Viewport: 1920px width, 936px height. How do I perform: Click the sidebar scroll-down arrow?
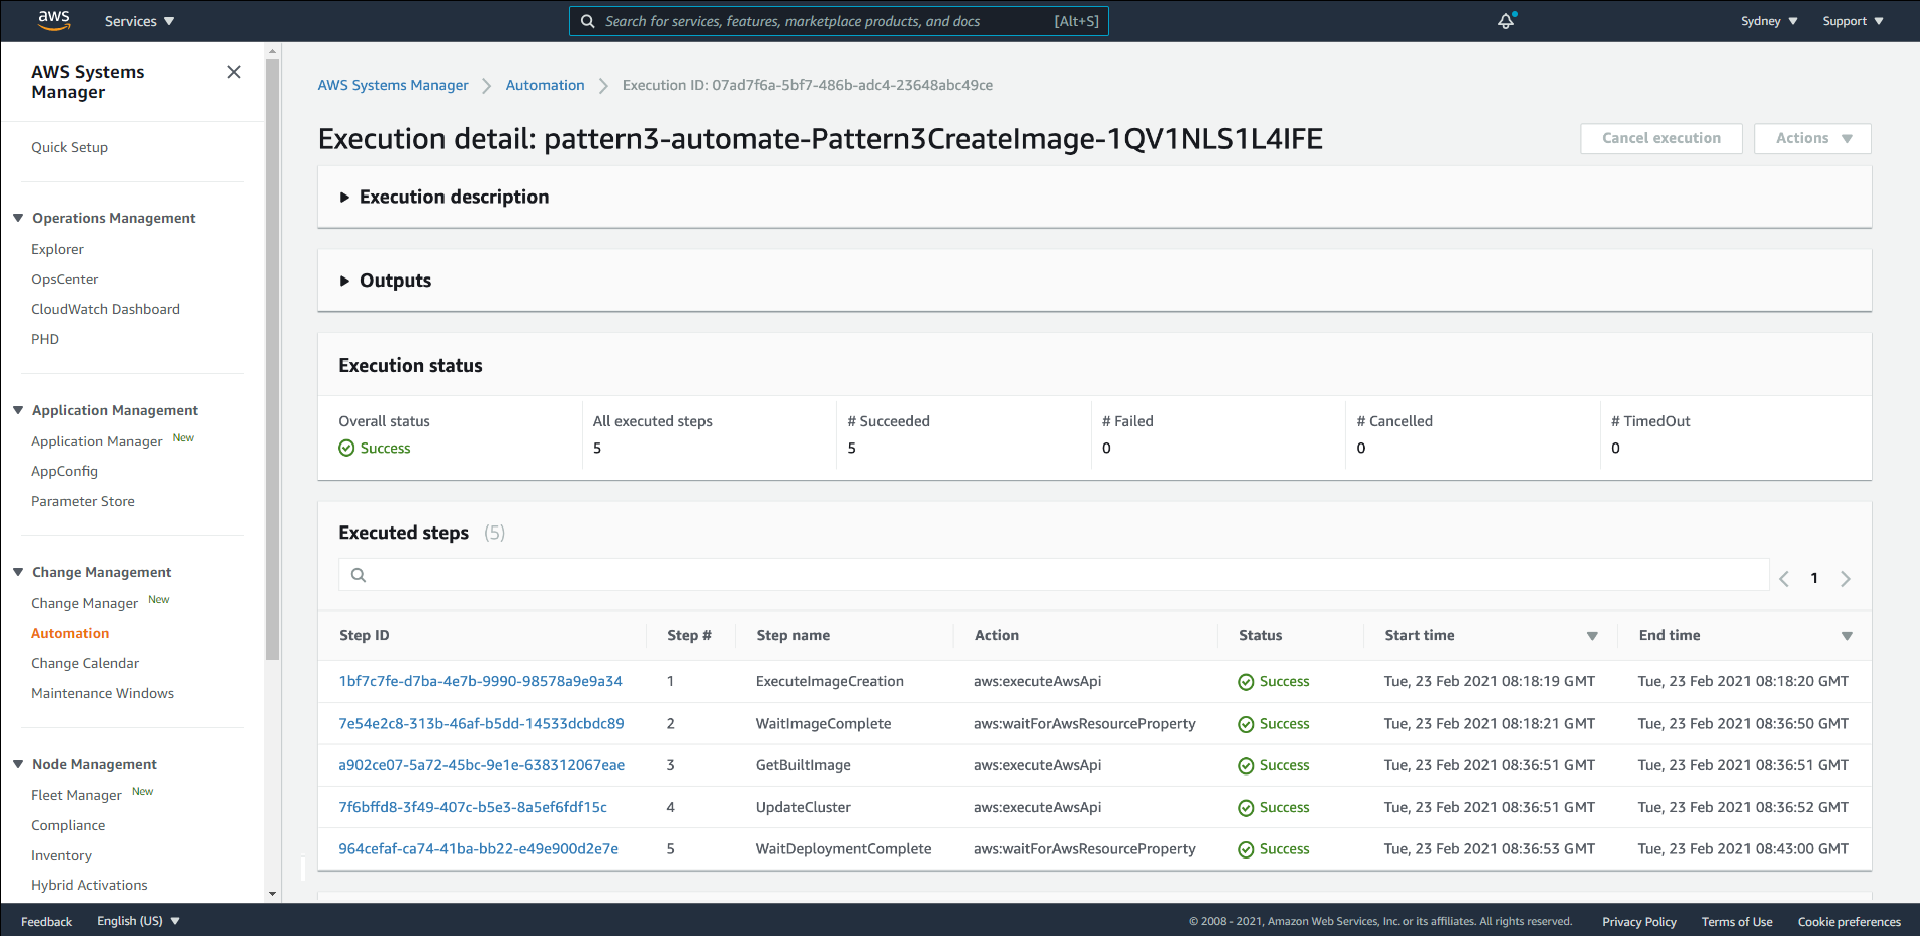point(272,894)
